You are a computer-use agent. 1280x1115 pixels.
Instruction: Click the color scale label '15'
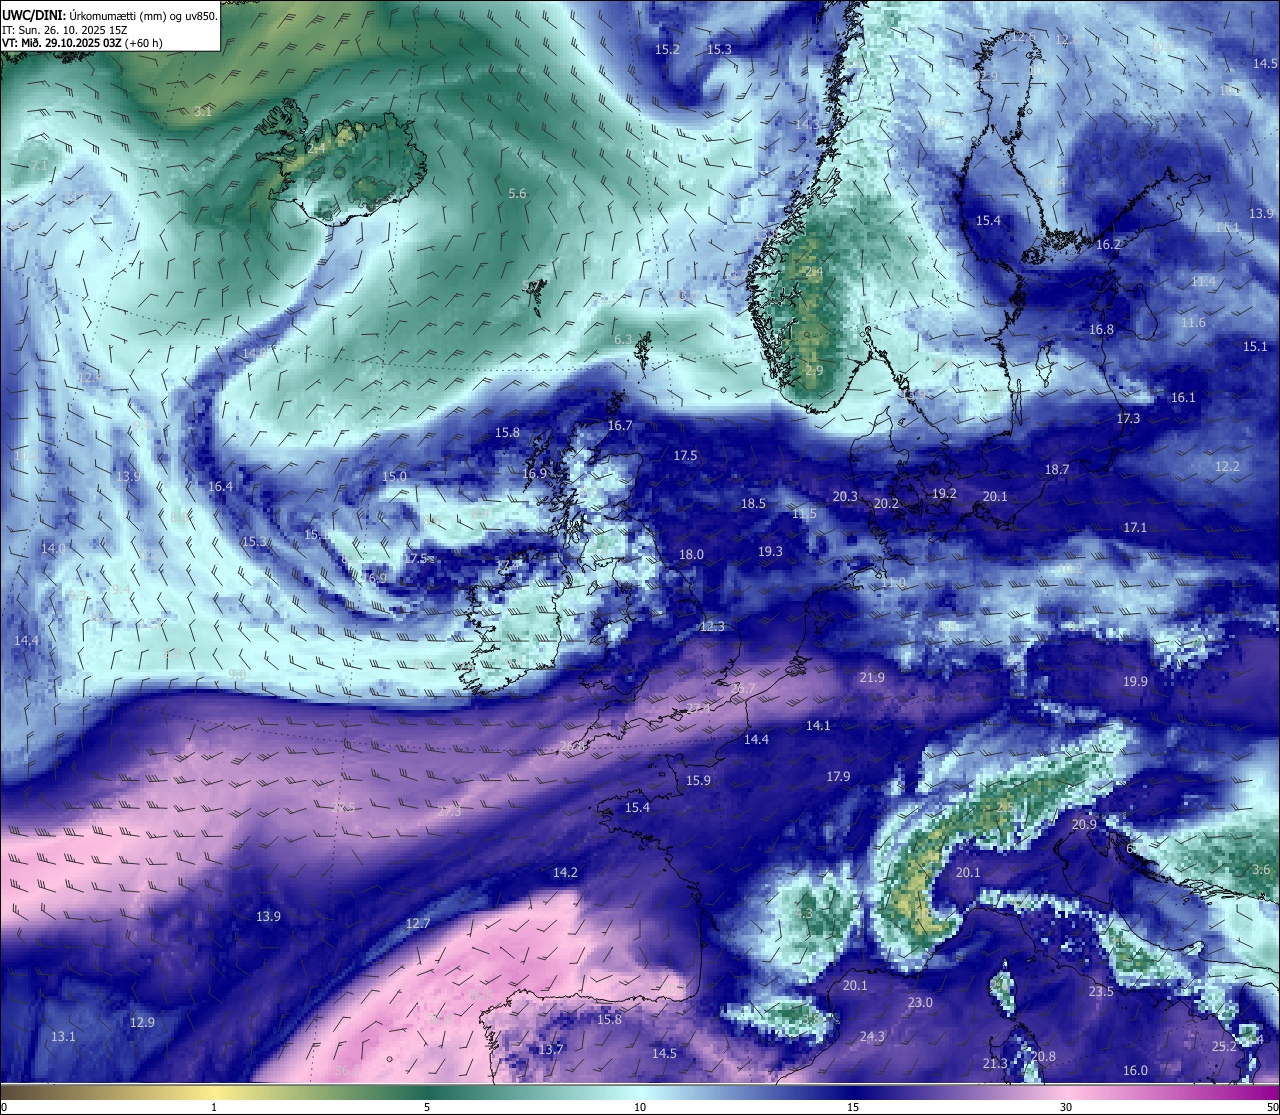853,1107
